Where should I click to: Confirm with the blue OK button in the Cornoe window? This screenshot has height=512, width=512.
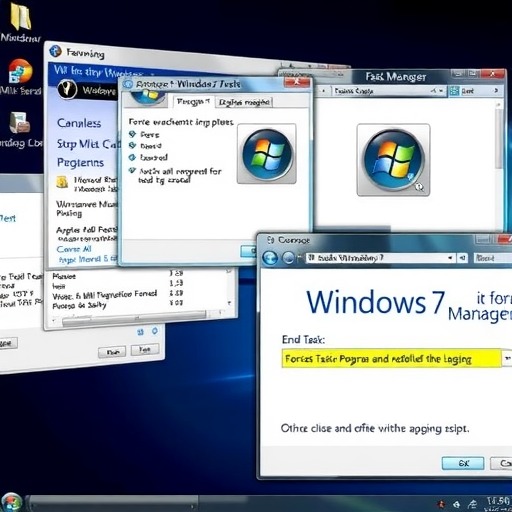463,463
